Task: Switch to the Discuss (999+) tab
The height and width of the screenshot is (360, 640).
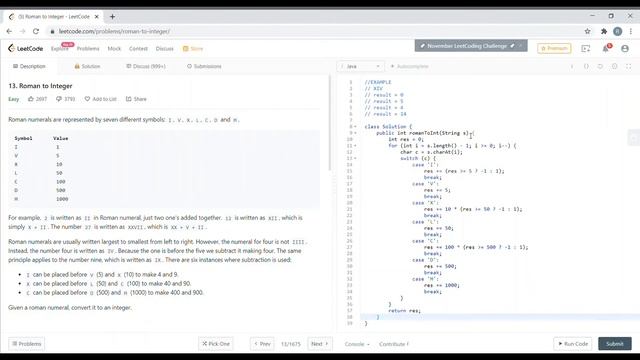Action: tap(146, 66)
